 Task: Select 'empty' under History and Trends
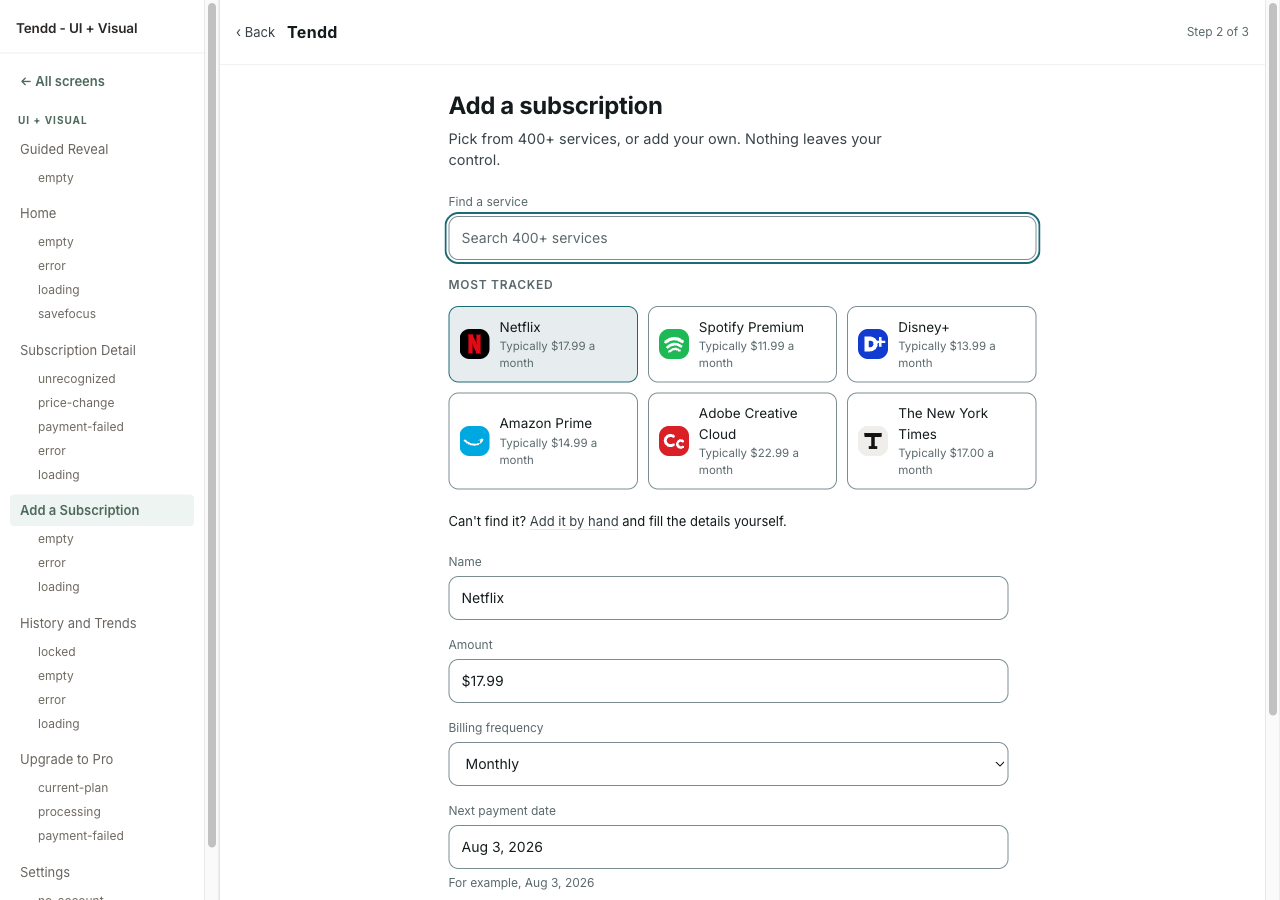(56, 676)
